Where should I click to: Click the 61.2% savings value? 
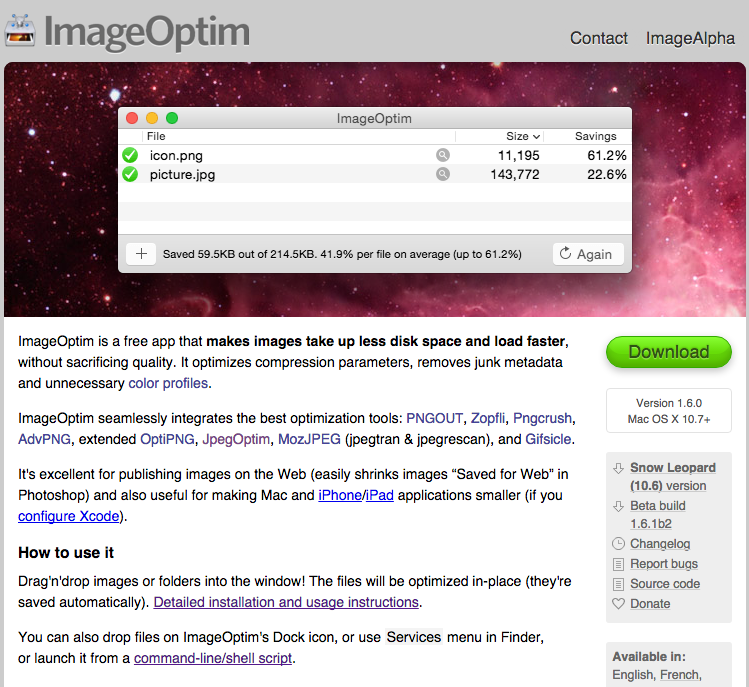pos(607,155)
